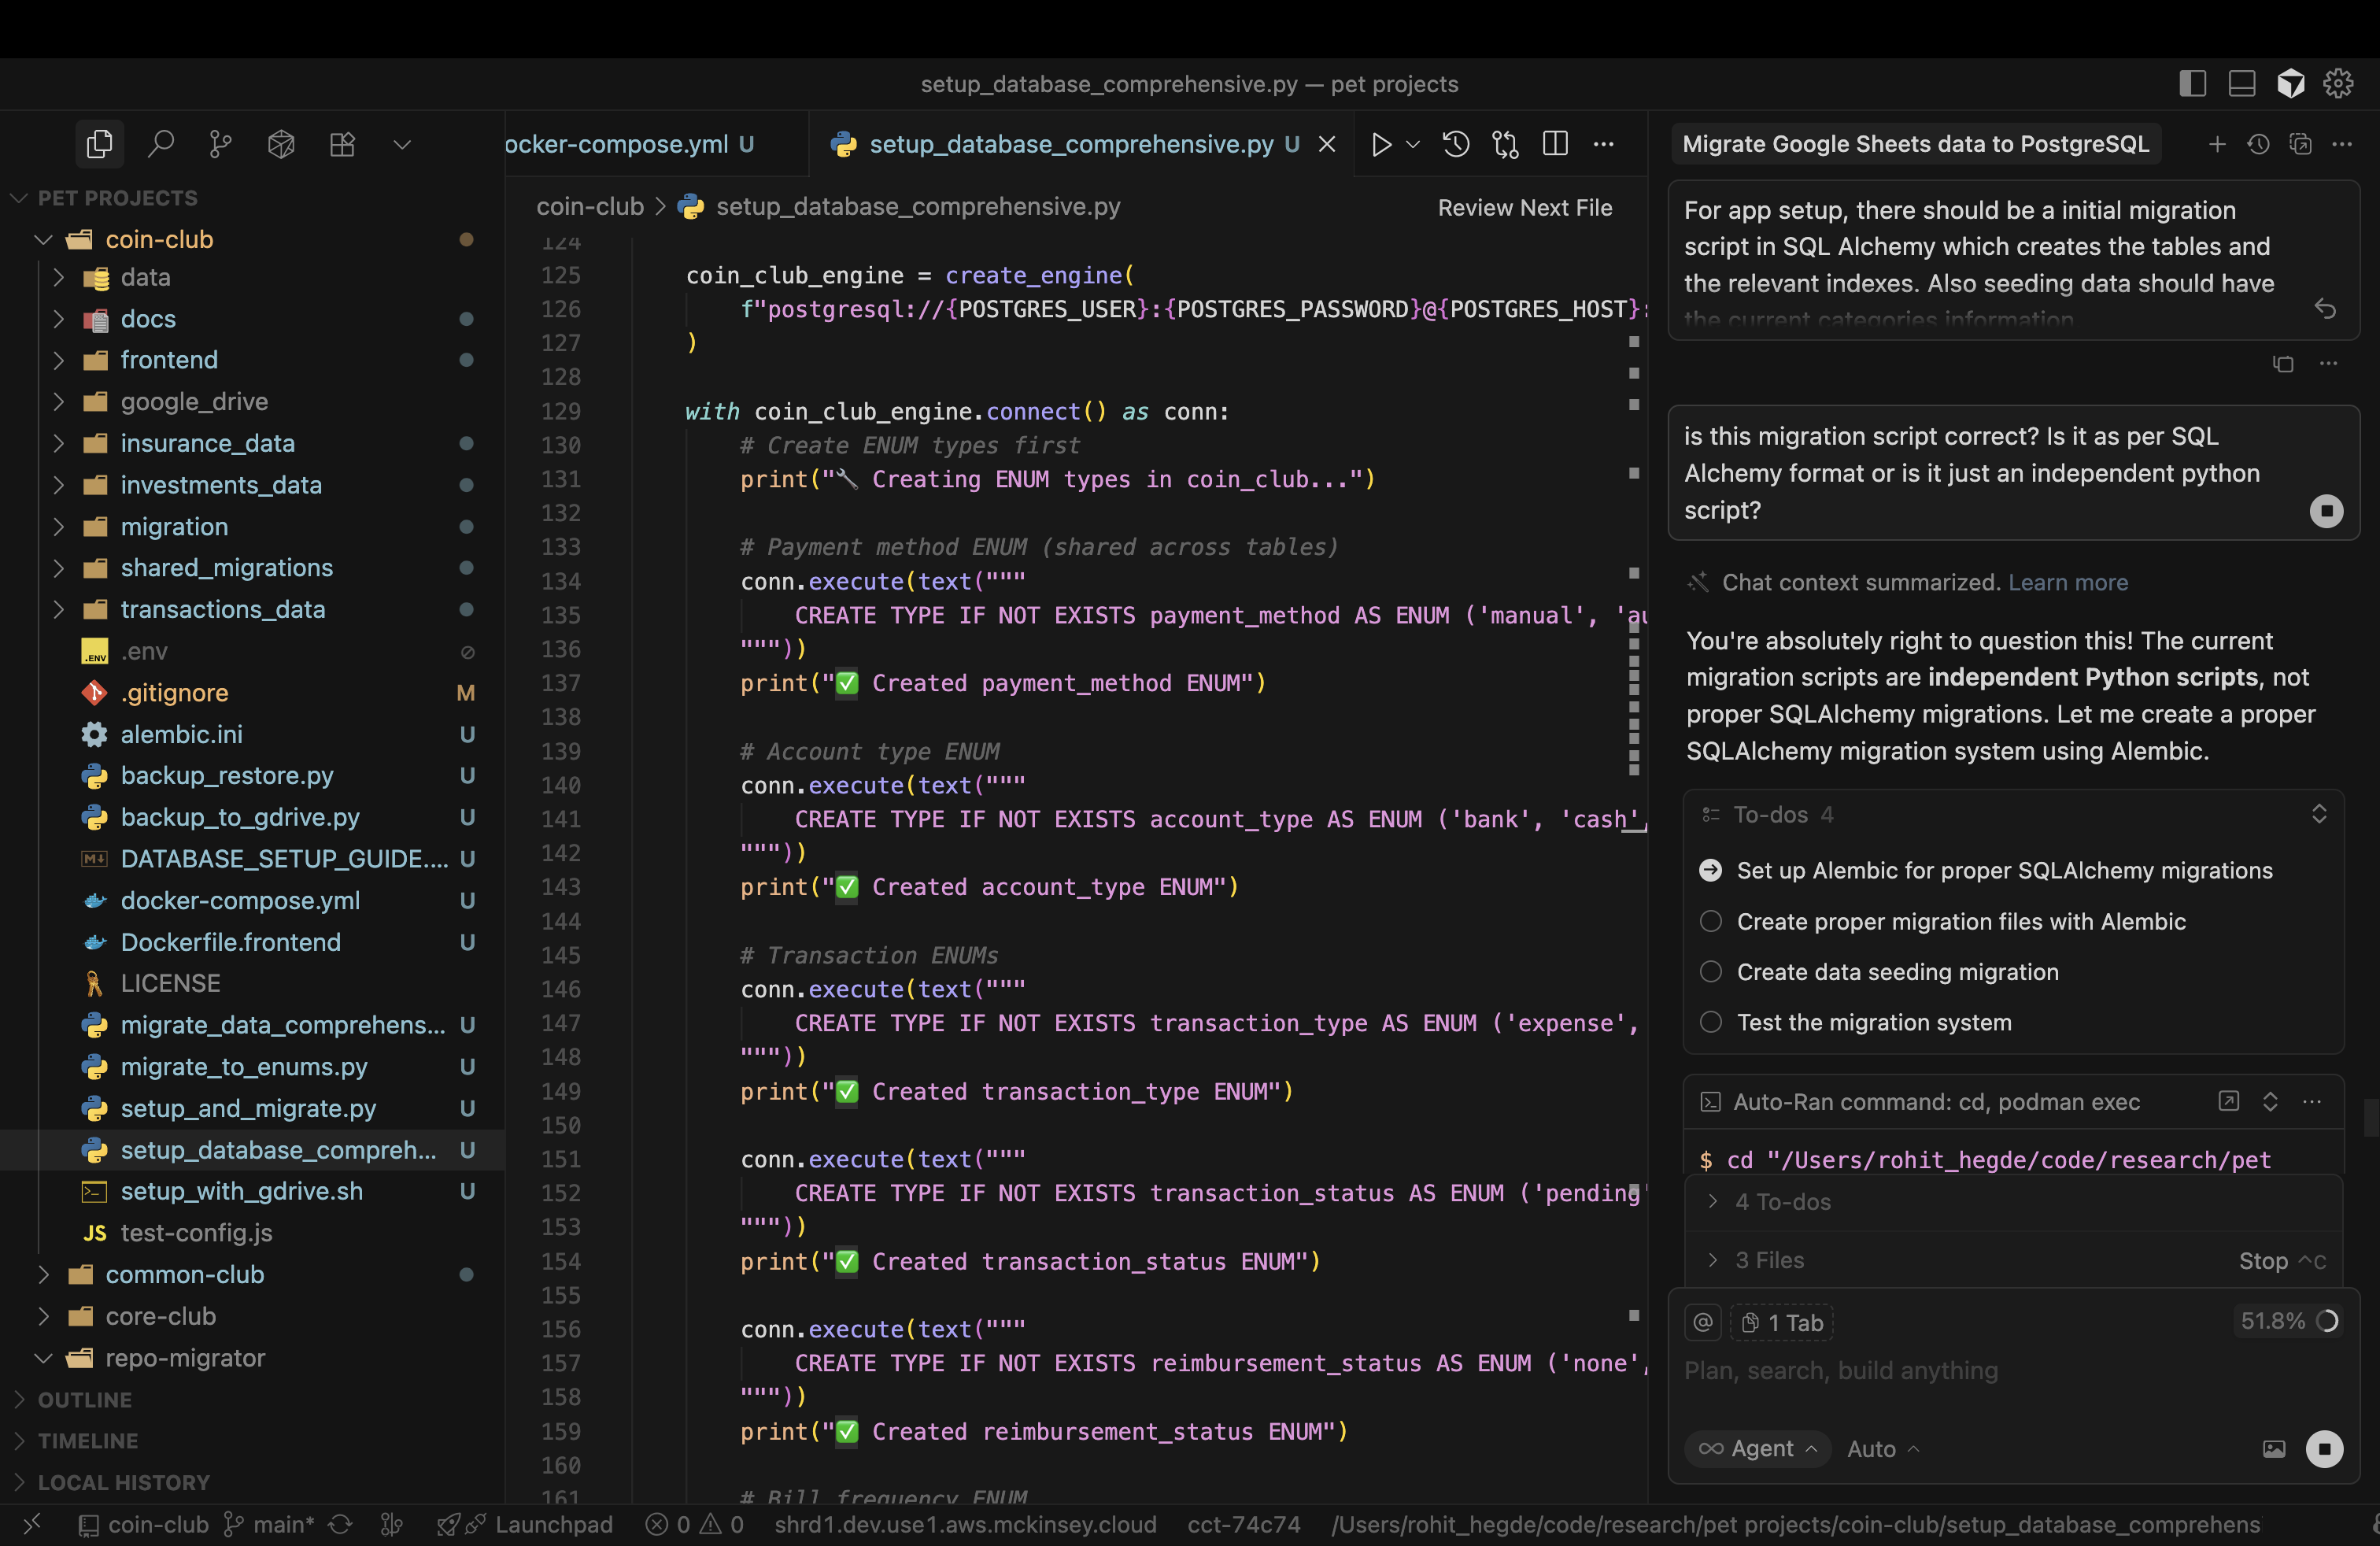Click the 'Learn more' link
Viewport: 2380px width, 1546px height.
2067,582
